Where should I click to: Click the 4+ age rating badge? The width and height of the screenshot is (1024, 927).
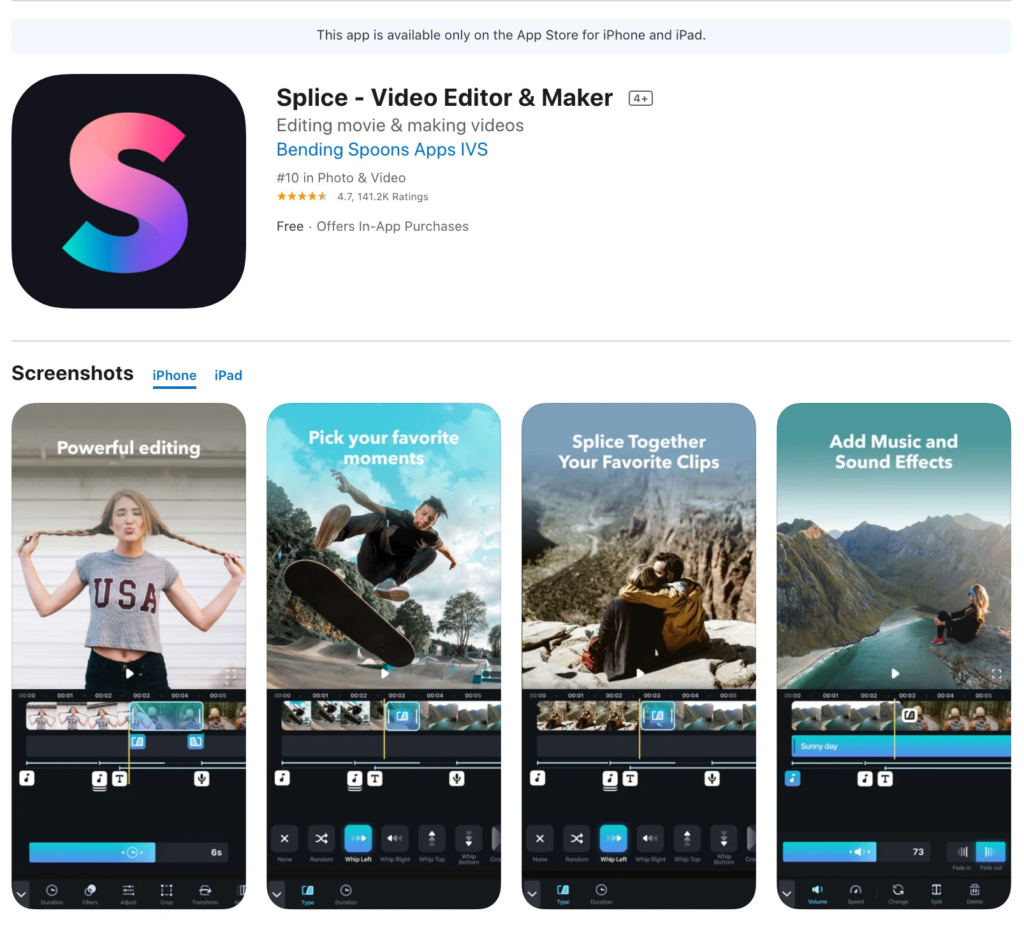point(641,99)
